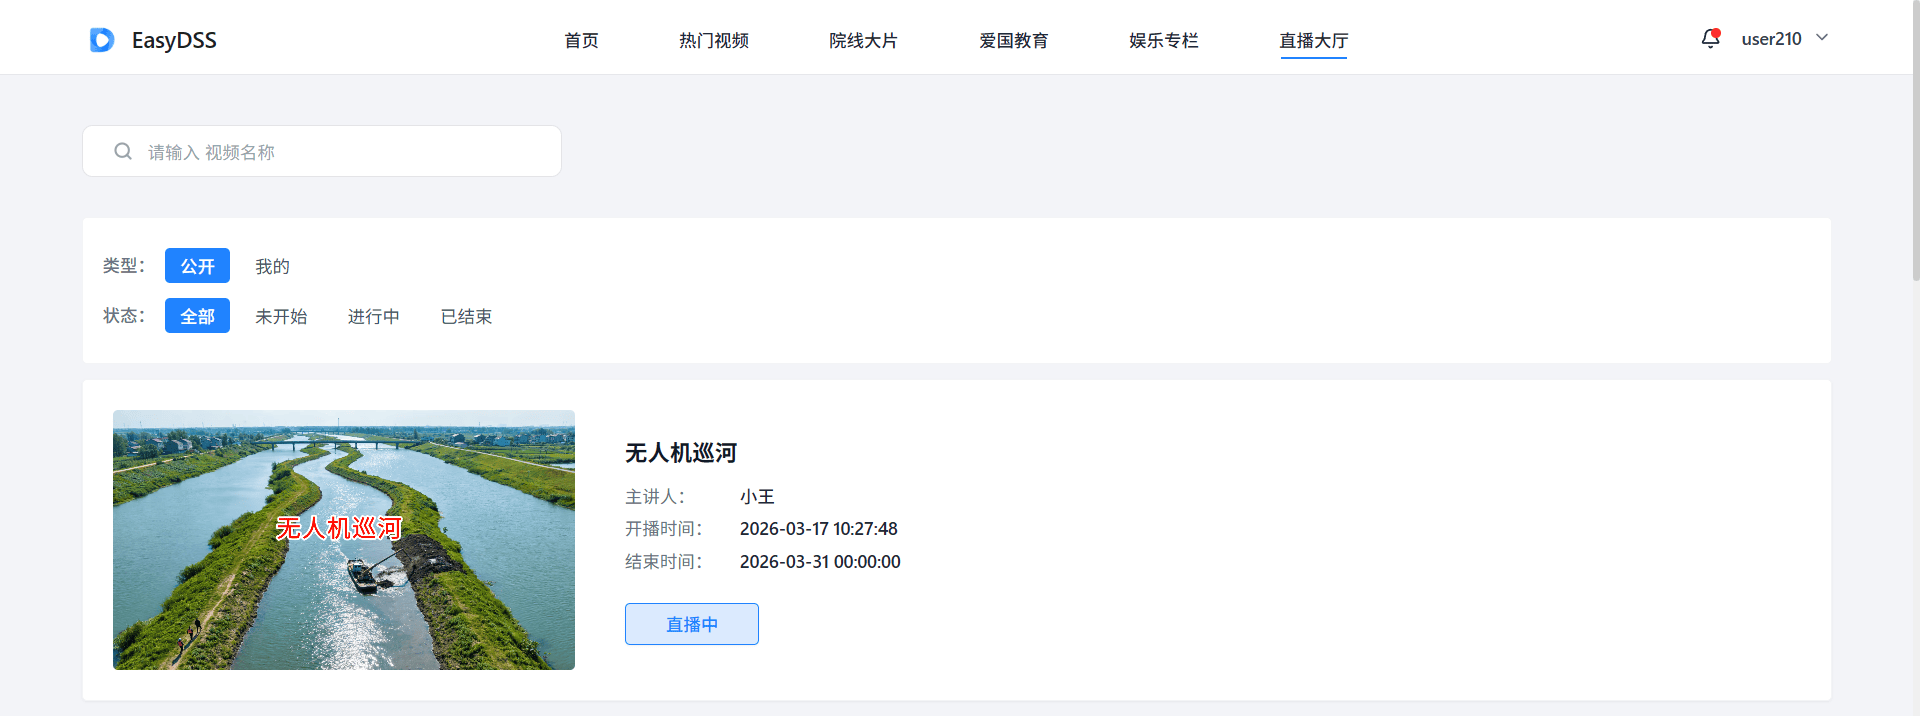Filter status by 未开始
Screen dimensions: 1920x716
click(x=281, y=316)
